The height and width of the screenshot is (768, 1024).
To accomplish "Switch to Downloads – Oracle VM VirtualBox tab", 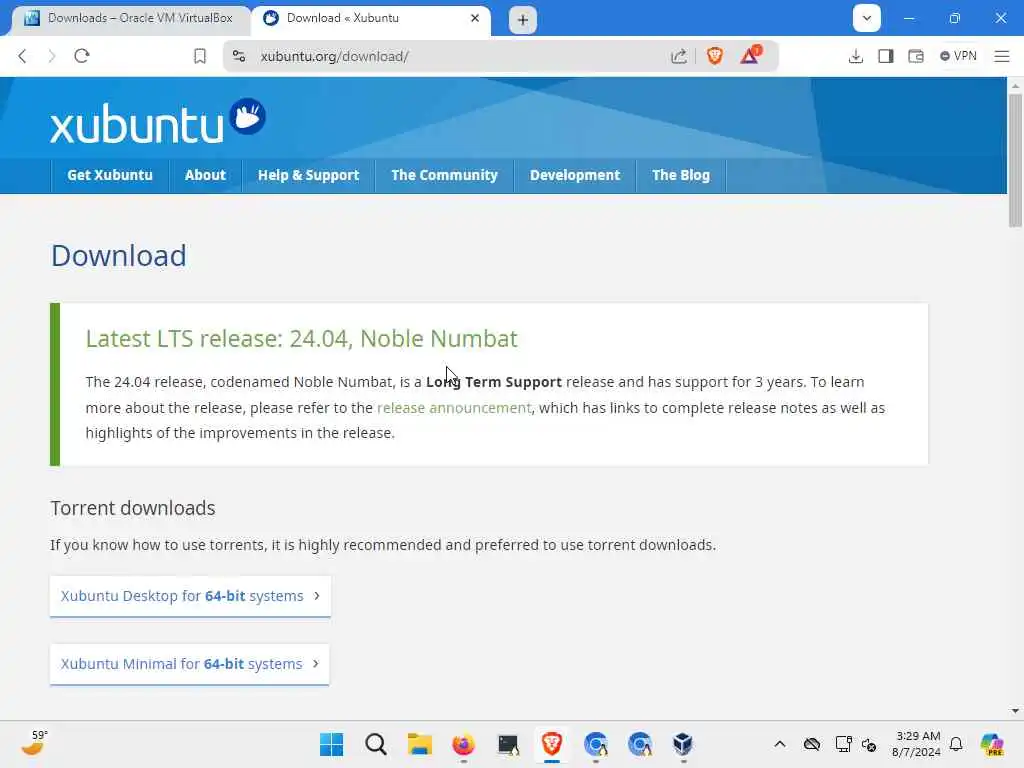I will [x=129, y=18].
